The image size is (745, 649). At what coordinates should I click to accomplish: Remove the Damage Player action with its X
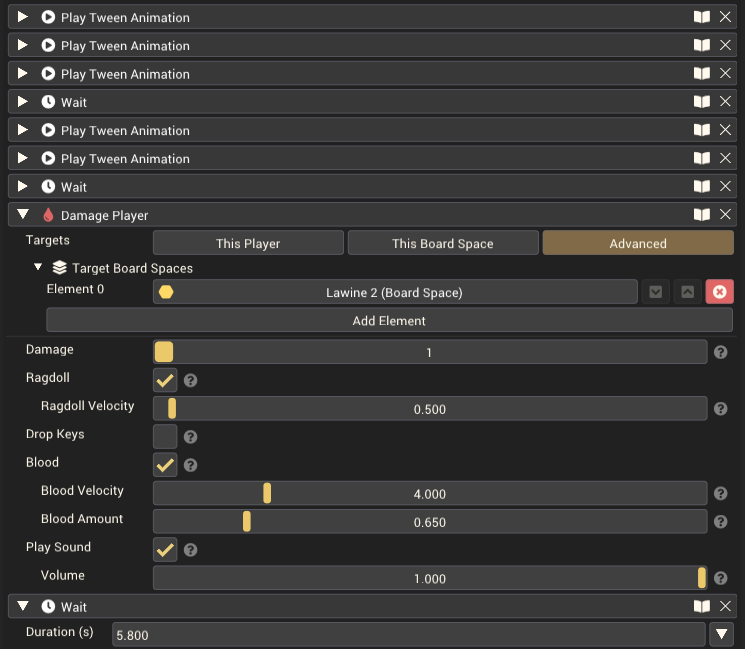pos(725,215)
